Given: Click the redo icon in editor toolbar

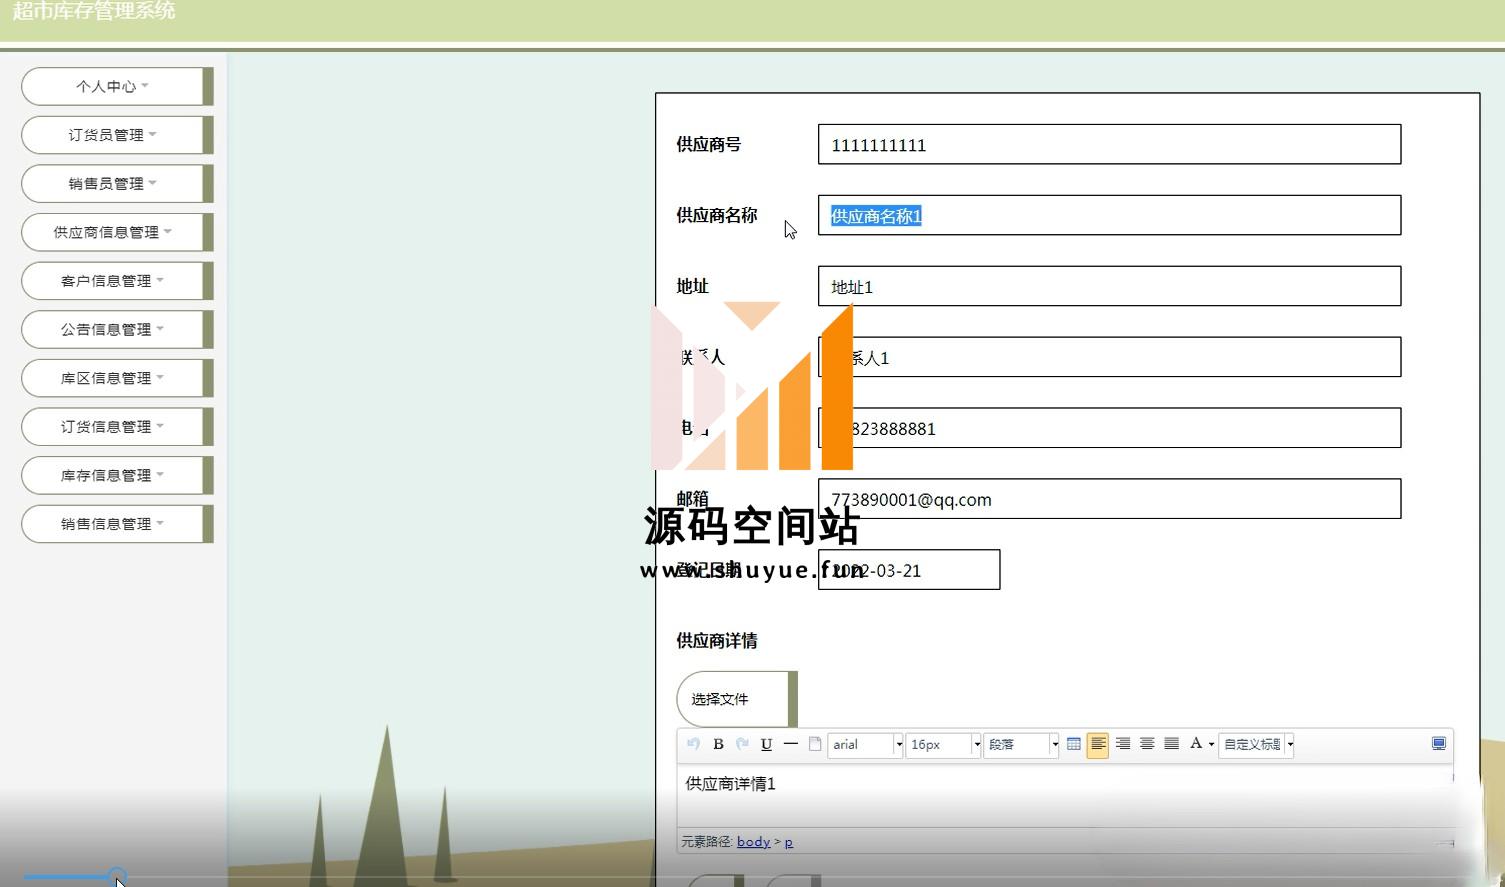Looking at the screenshot, I should [x=742, y=744].
